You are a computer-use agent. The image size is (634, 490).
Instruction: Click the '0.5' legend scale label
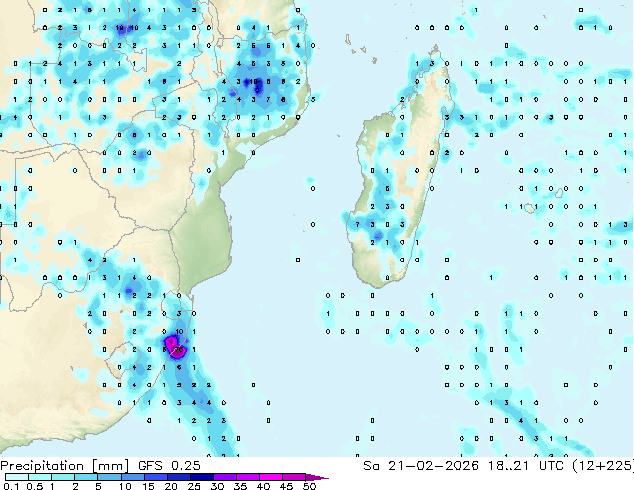(35, 486)
